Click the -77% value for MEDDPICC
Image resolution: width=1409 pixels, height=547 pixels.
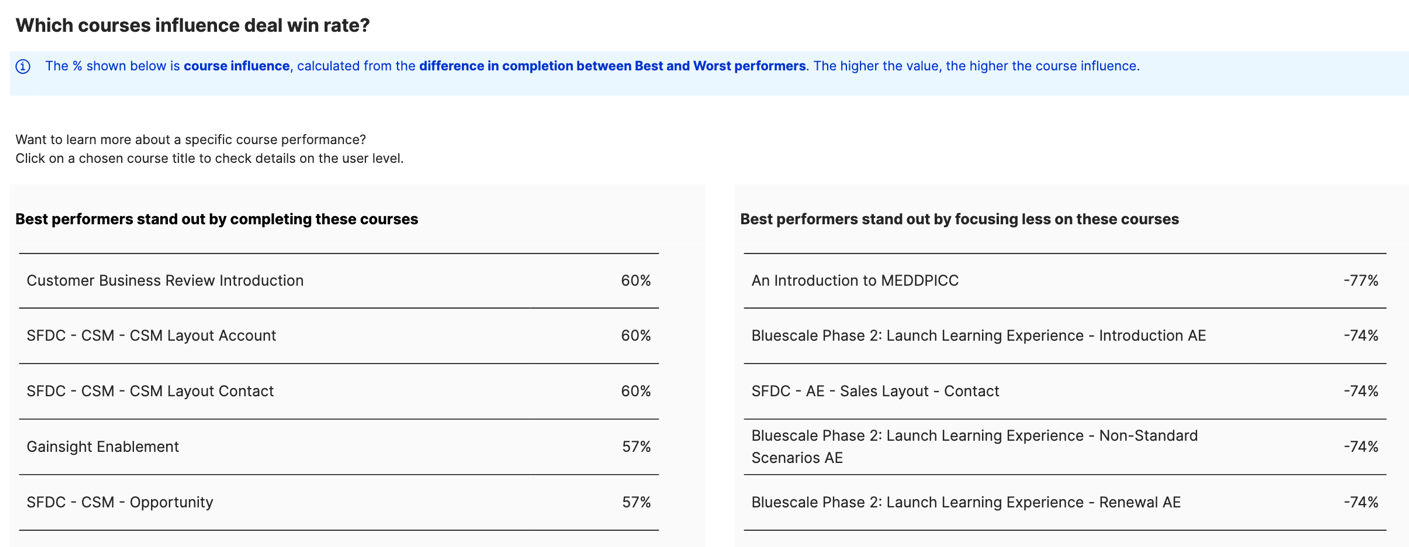click(1361, 281)
